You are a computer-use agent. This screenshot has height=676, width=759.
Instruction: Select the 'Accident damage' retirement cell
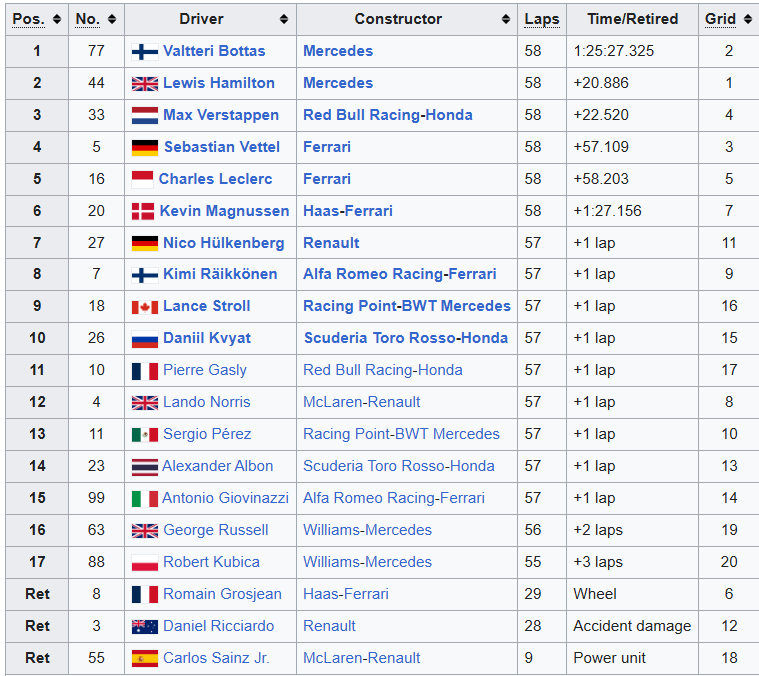[632, 626]
